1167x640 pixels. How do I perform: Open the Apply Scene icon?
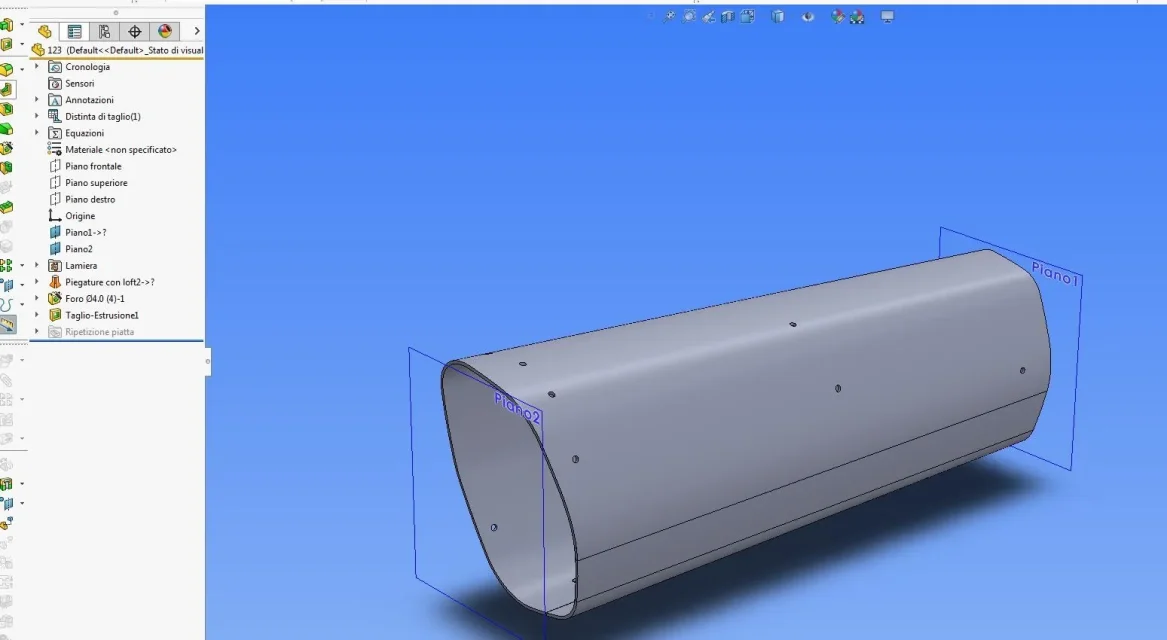857,16
